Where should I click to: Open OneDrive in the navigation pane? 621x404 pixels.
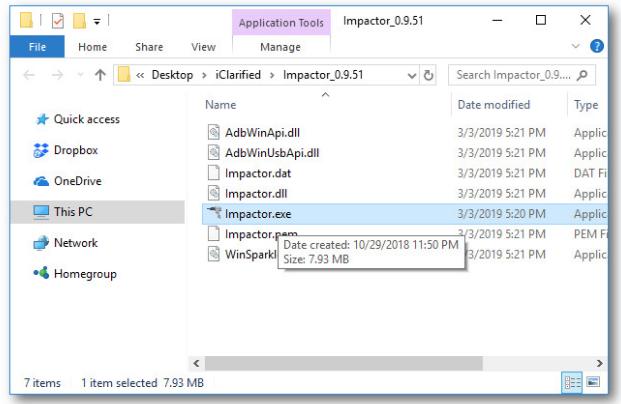pyautogui.click(x=78, y=181)
